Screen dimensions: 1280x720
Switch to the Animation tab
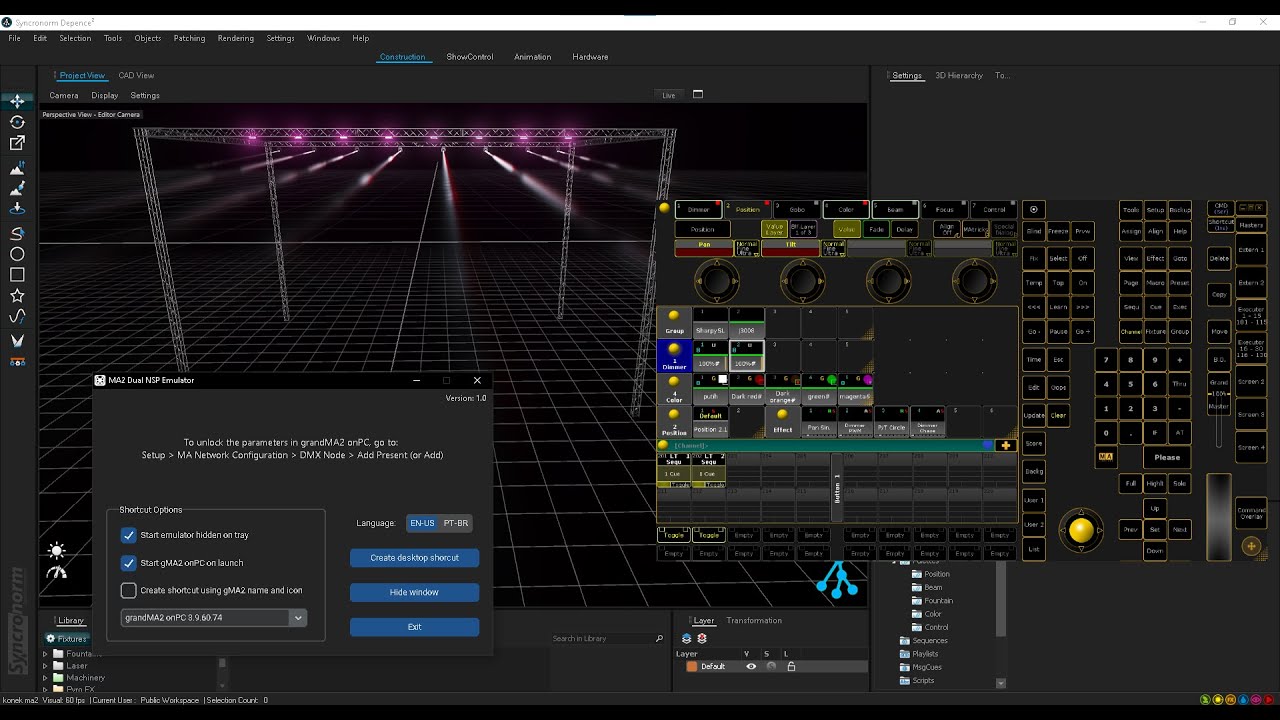pyautogui.click(x=533, y=57)
